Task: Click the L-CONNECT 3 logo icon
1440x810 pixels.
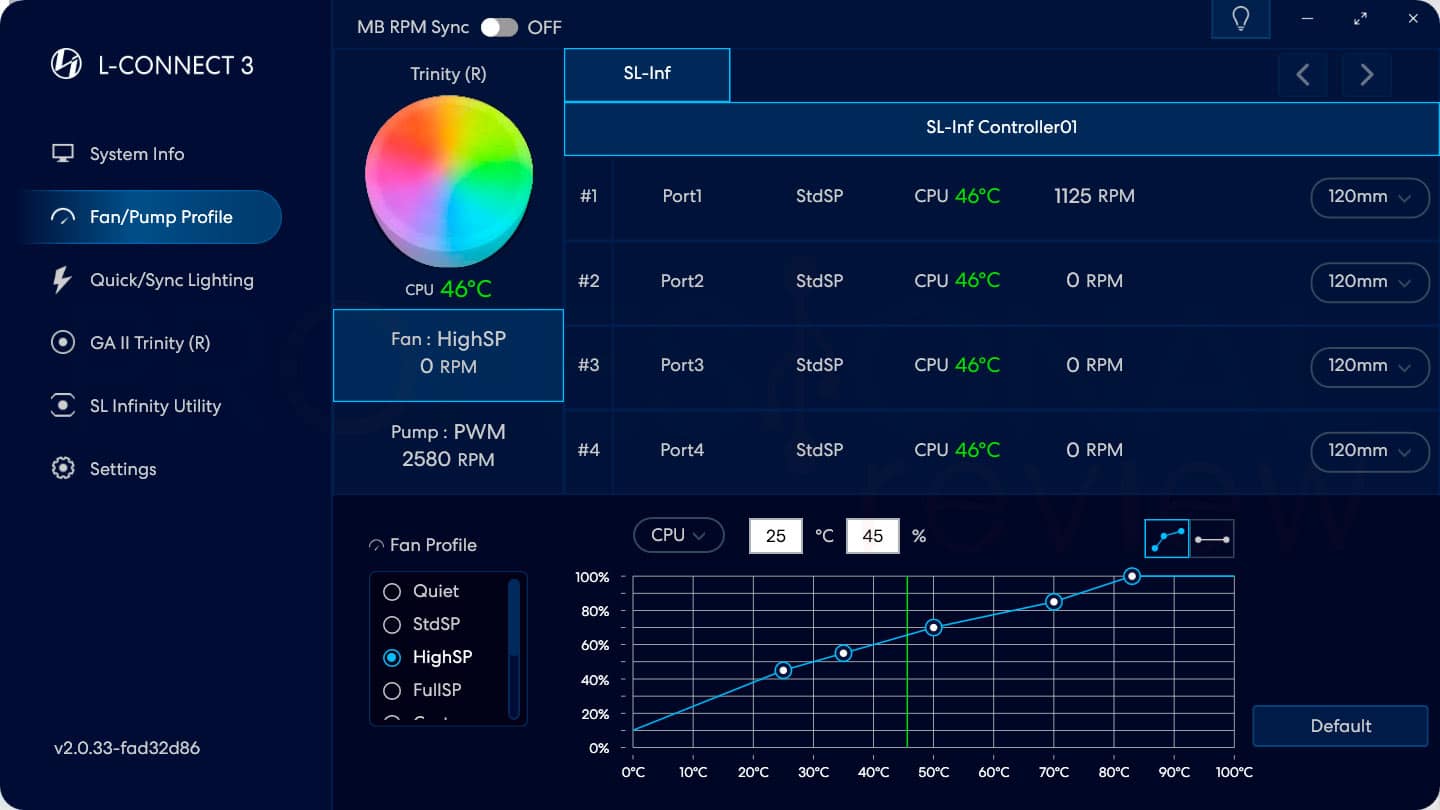Action: [66, 65]
